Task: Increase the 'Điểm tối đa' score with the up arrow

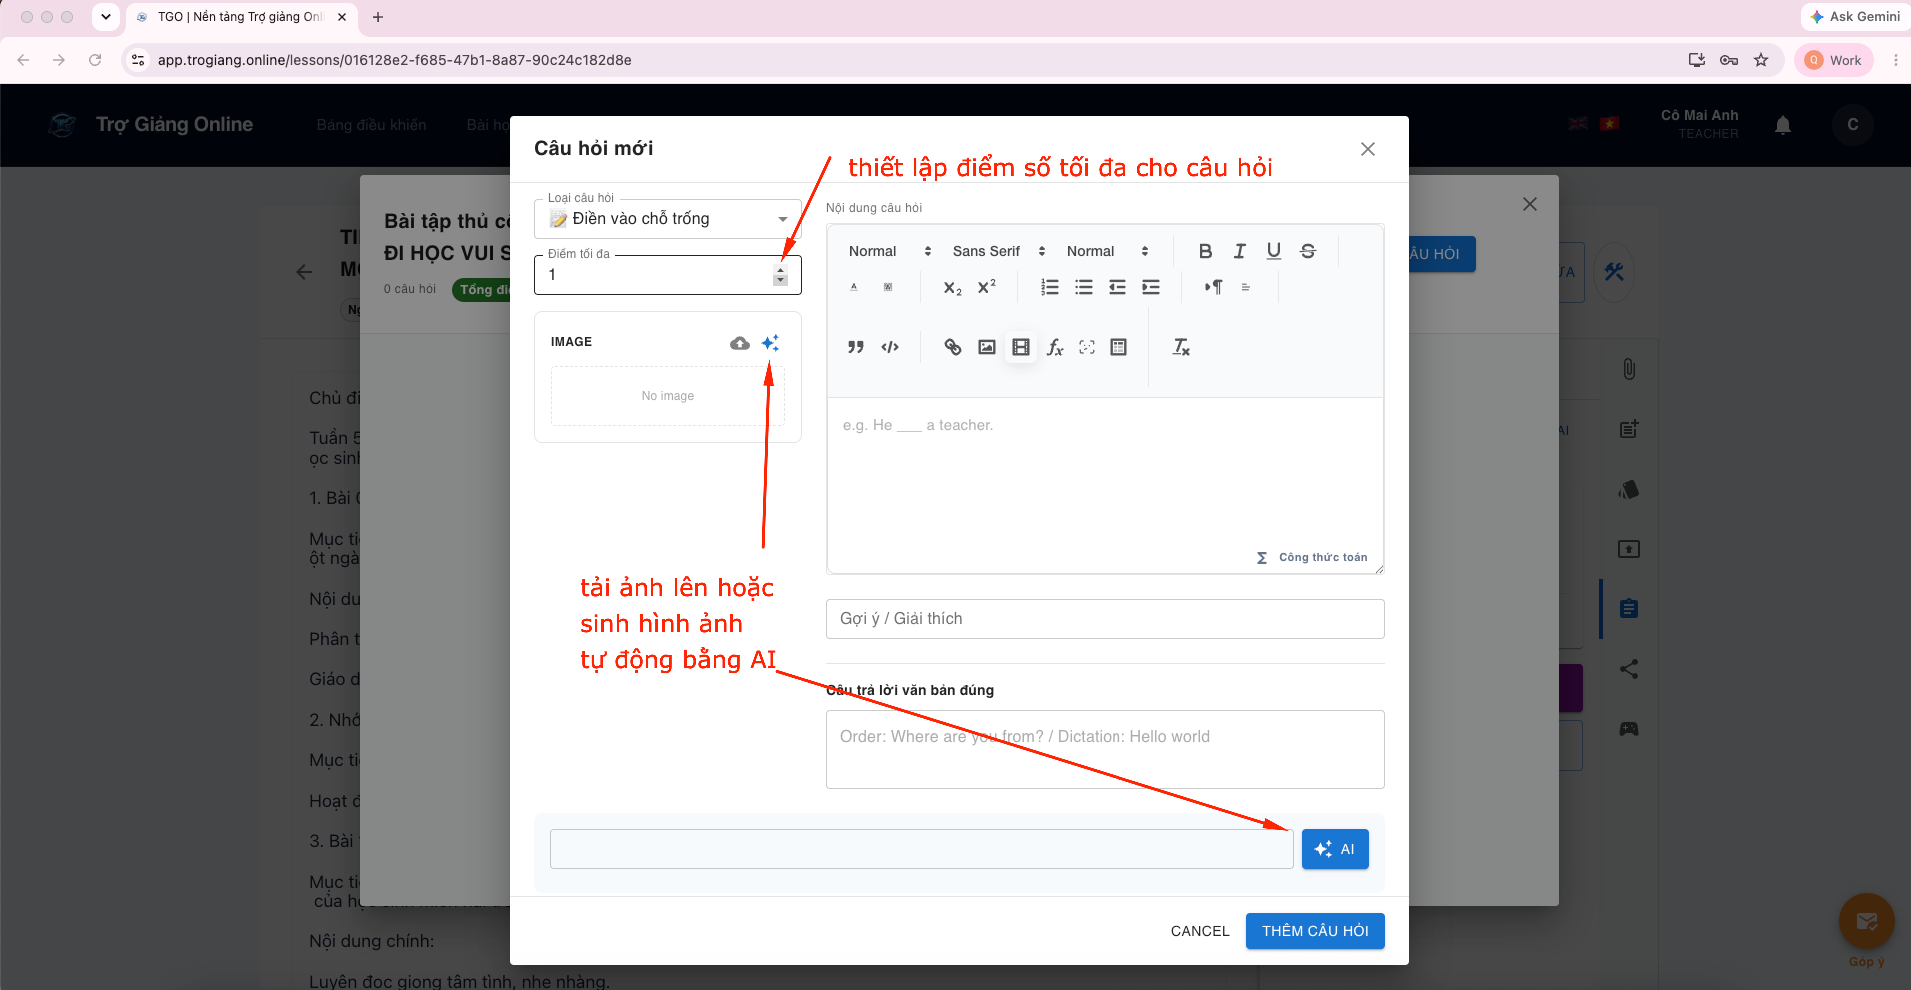Action: [781, 269]
